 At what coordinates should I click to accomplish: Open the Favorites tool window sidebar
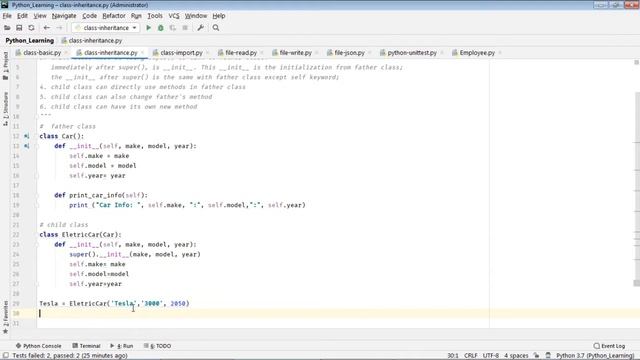pyautogui.click(x=5, y=318)
